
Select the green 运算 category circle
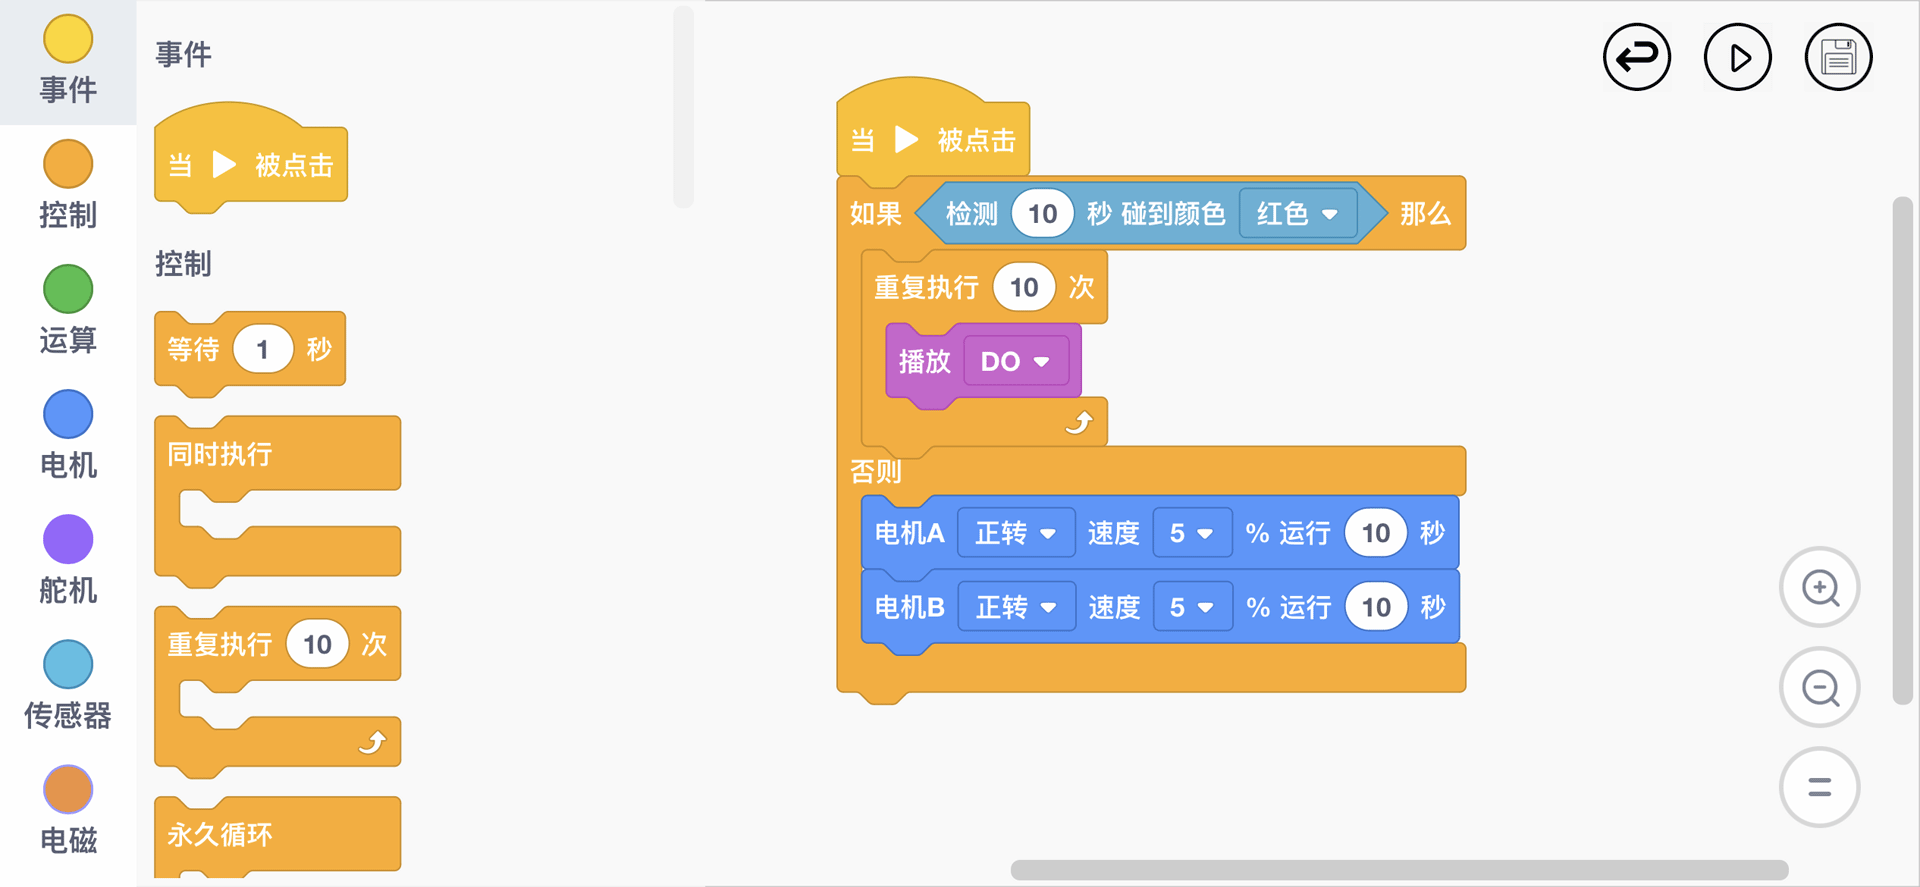[x=68, y=289]
